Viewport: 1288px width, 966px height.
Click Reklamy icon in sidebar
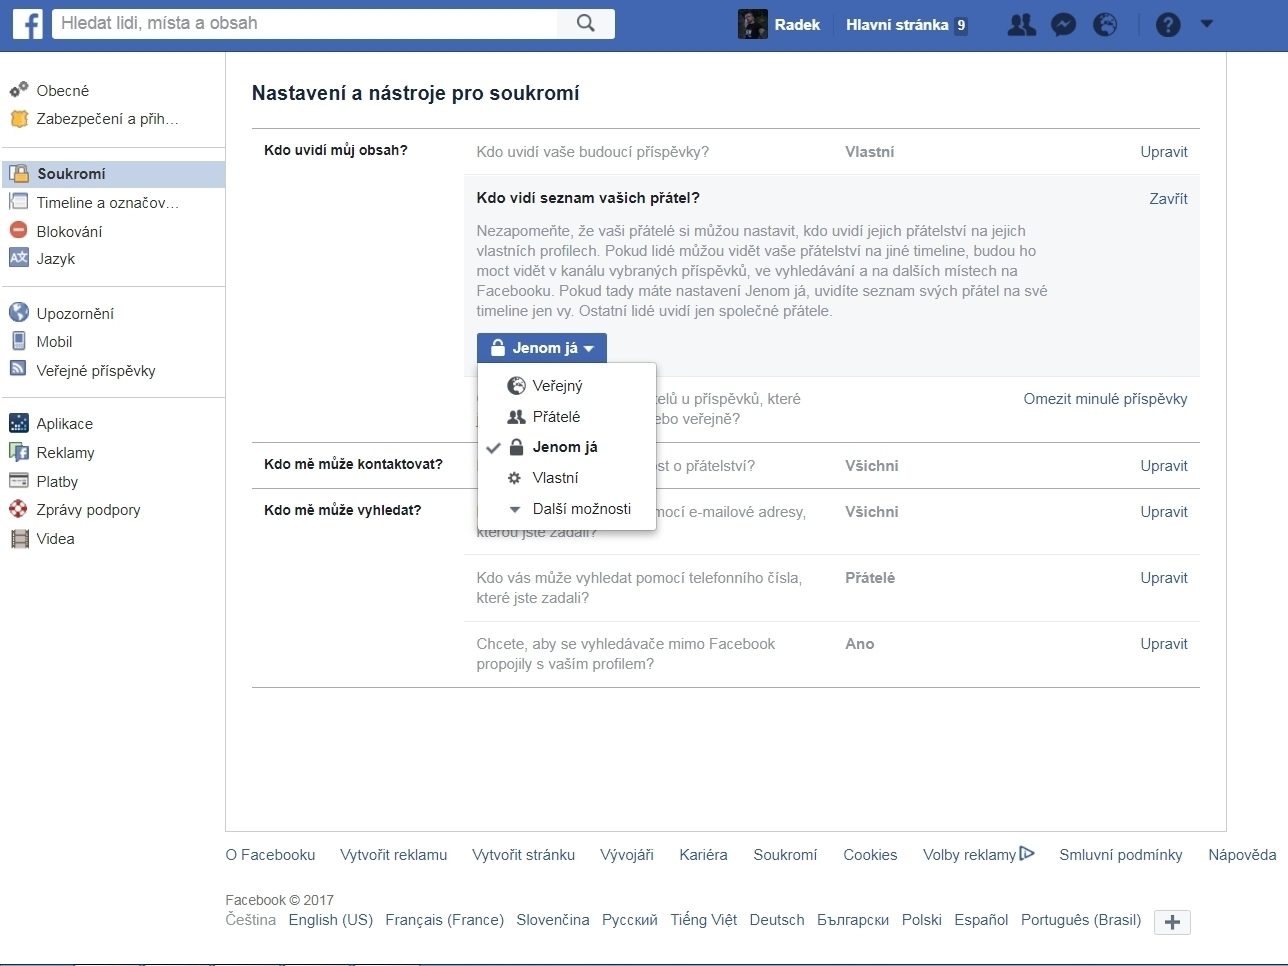(x=19, y=452)
